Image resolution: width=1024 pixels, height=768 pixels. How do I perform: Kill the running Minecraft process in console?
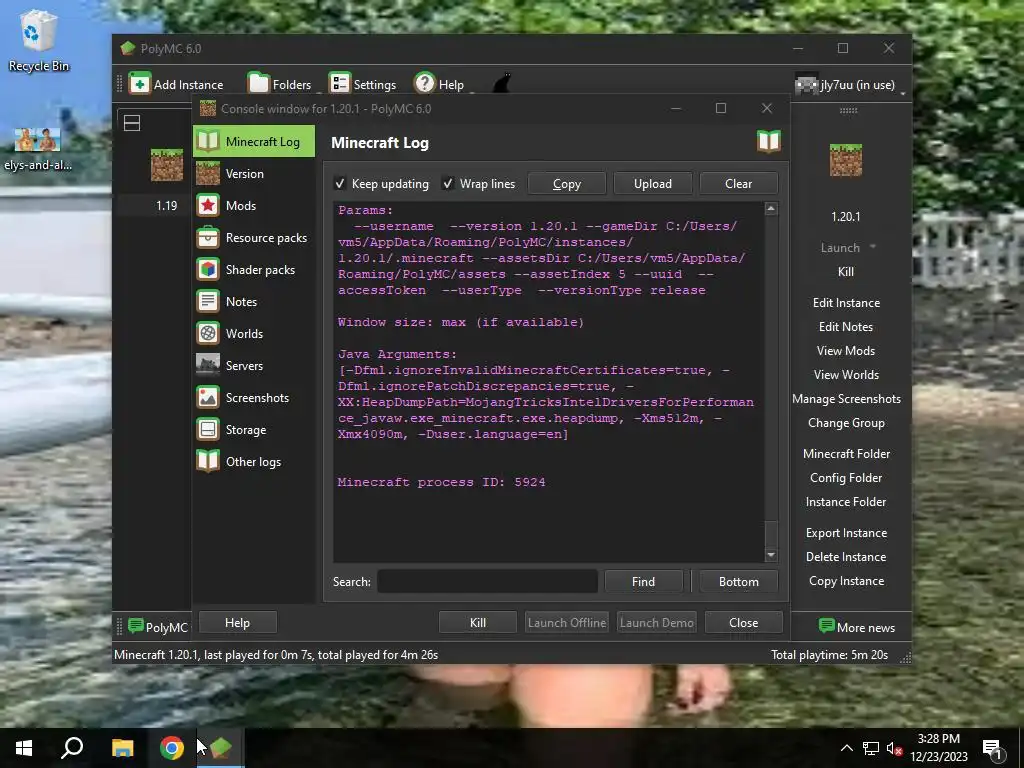tap(478, 623)
